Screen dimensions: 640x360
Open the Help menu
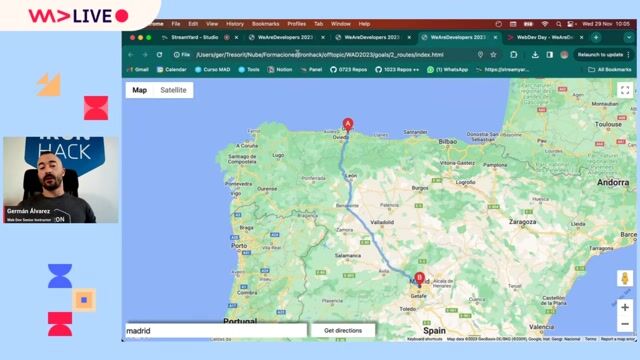pos(364,24)
